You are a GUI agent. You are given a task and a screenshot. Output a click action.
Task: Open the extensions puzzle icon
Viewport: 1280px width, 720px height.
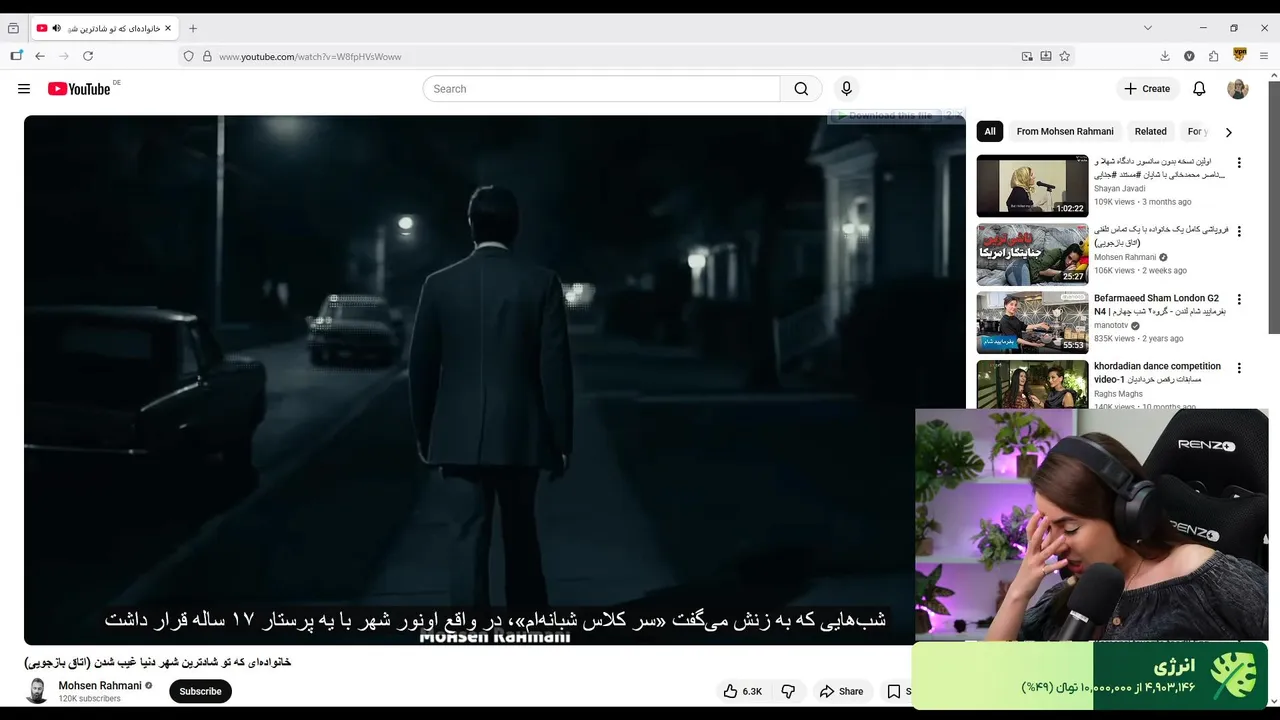coord(1213,56)
